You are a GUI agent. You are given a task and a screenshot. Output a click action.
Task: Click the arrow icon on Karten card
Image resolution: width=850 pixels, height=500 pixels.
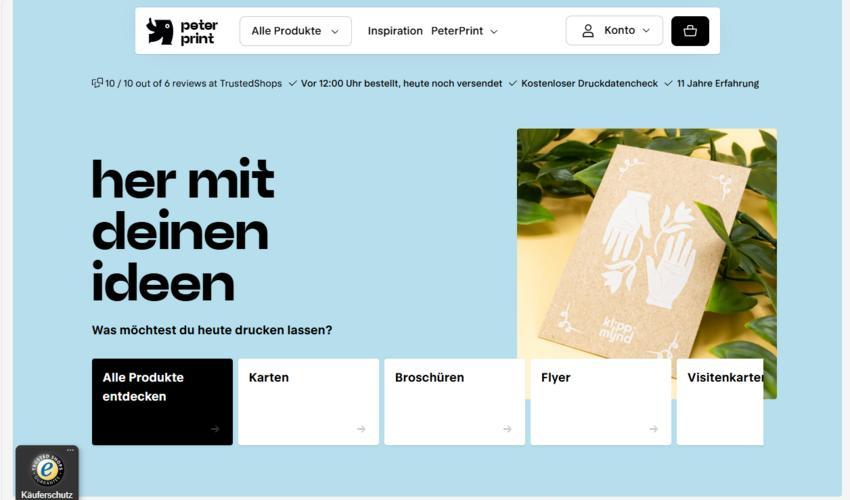361,429
